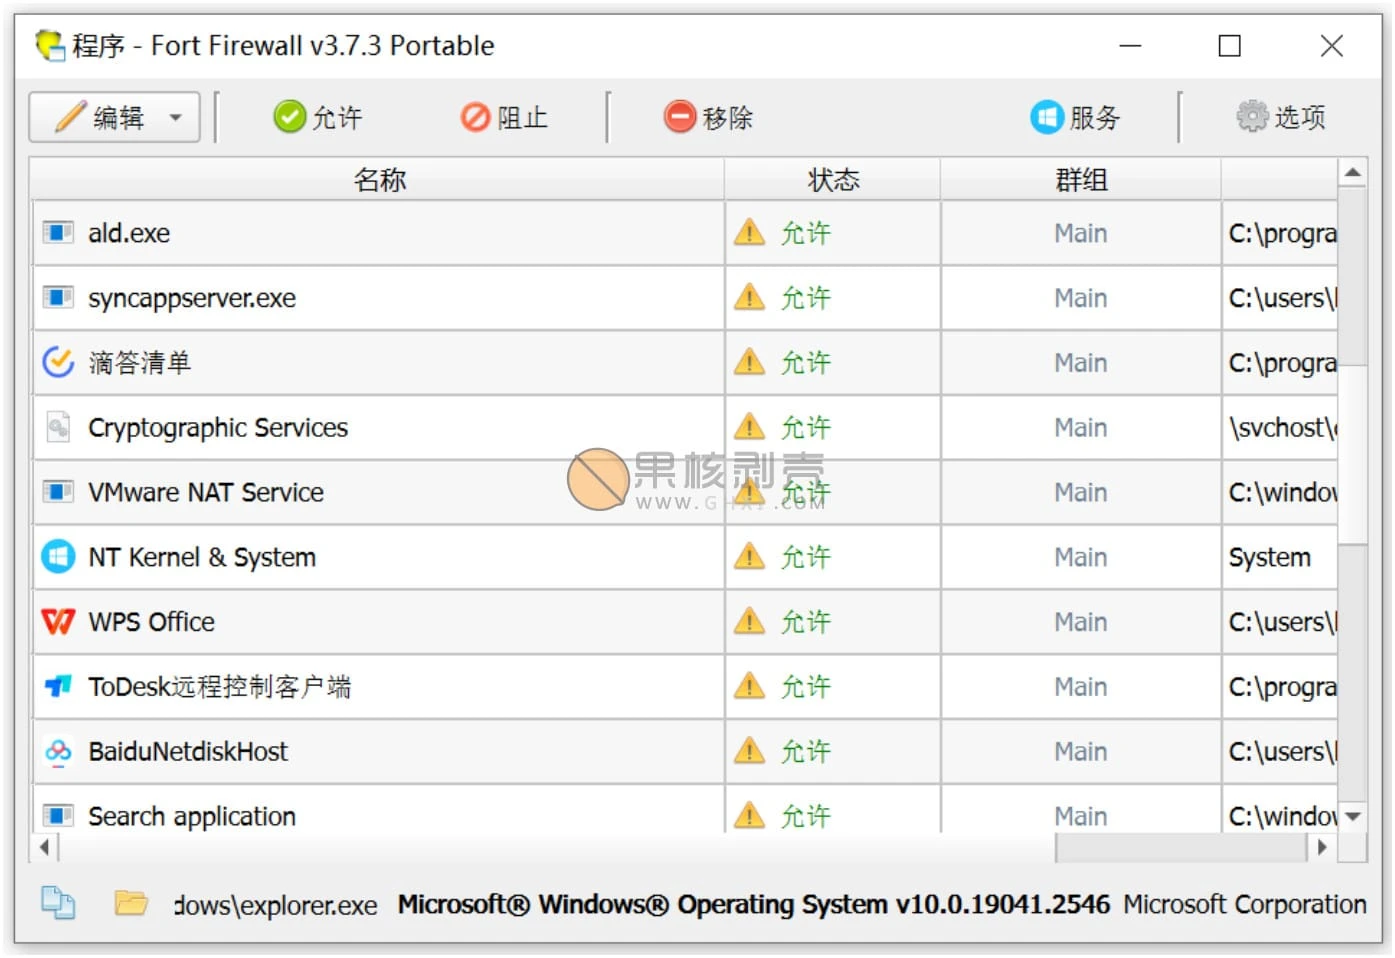This screenshot has height=958, width=1395.
Task: Click the ald.exe program icon
Action: (x=58, y=233)
